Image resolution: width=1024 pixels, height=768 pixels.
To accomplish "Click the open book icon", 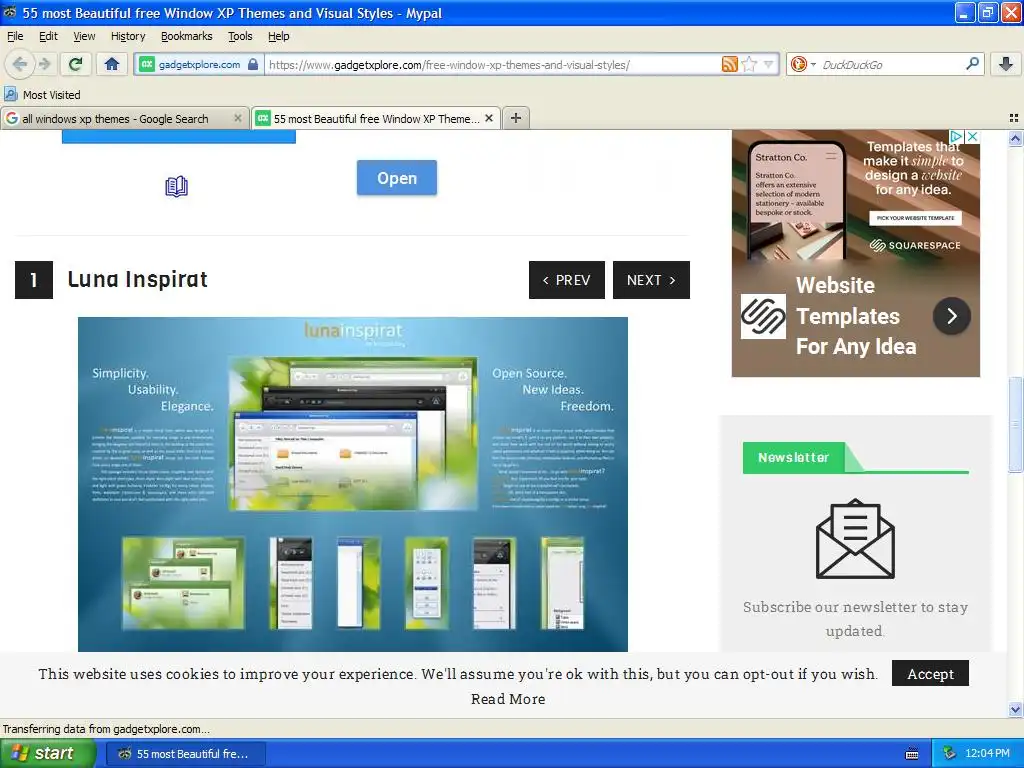I will point(176,187).
